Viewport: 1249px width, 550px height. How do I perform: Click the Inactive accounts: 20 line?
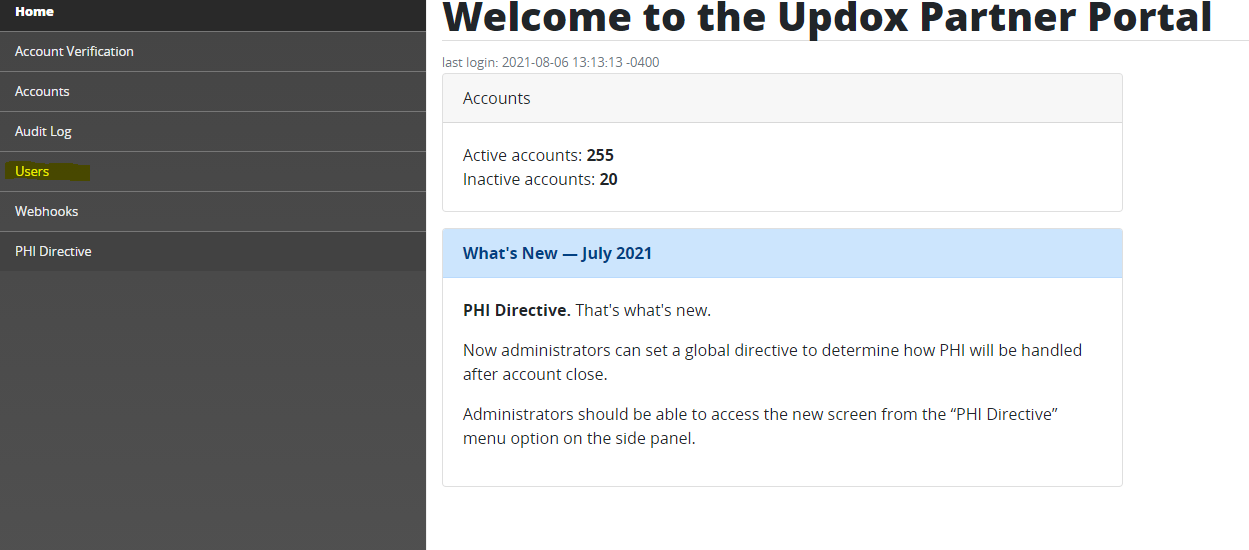point(540,179)
